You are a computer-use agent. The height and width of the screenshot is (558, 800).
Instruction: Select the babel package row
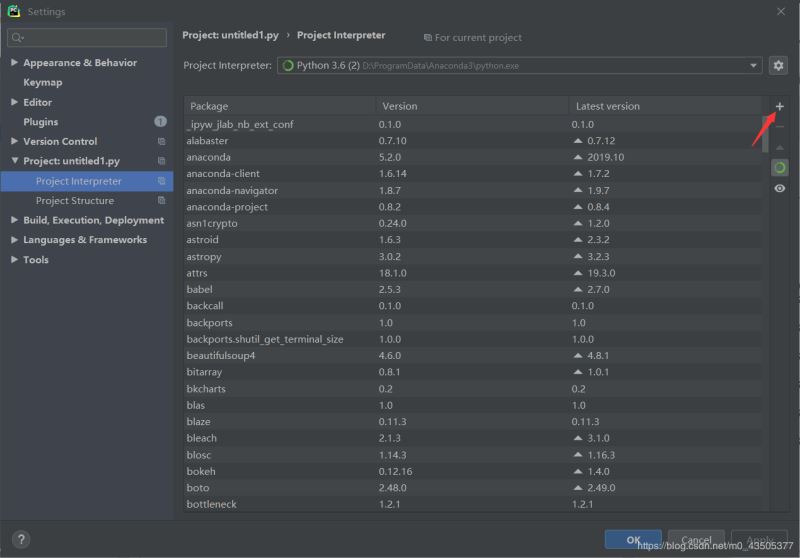473,289
